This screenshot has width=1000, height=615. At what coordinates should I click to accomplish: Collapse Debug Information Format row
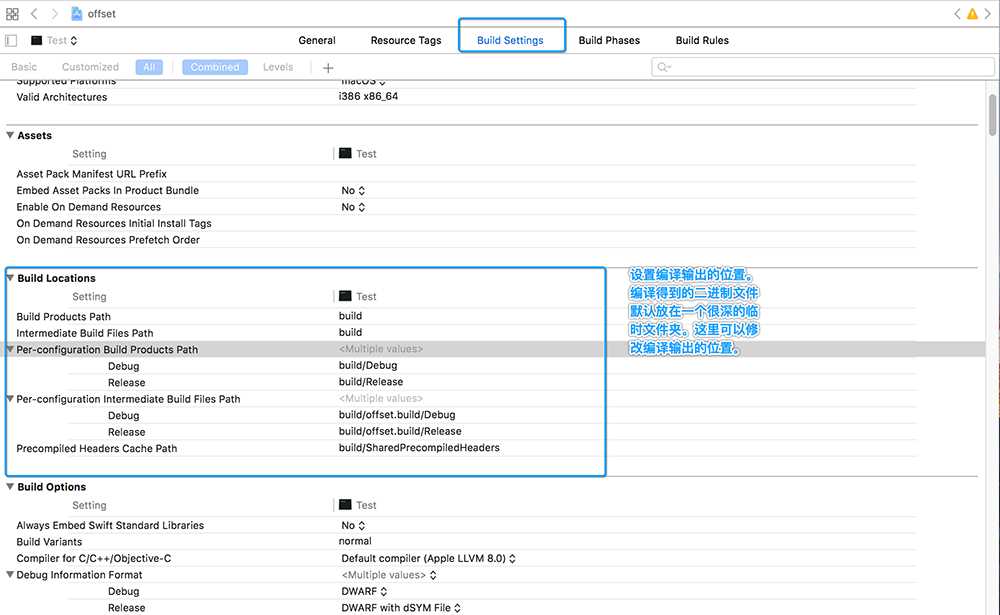pos(10,575)
